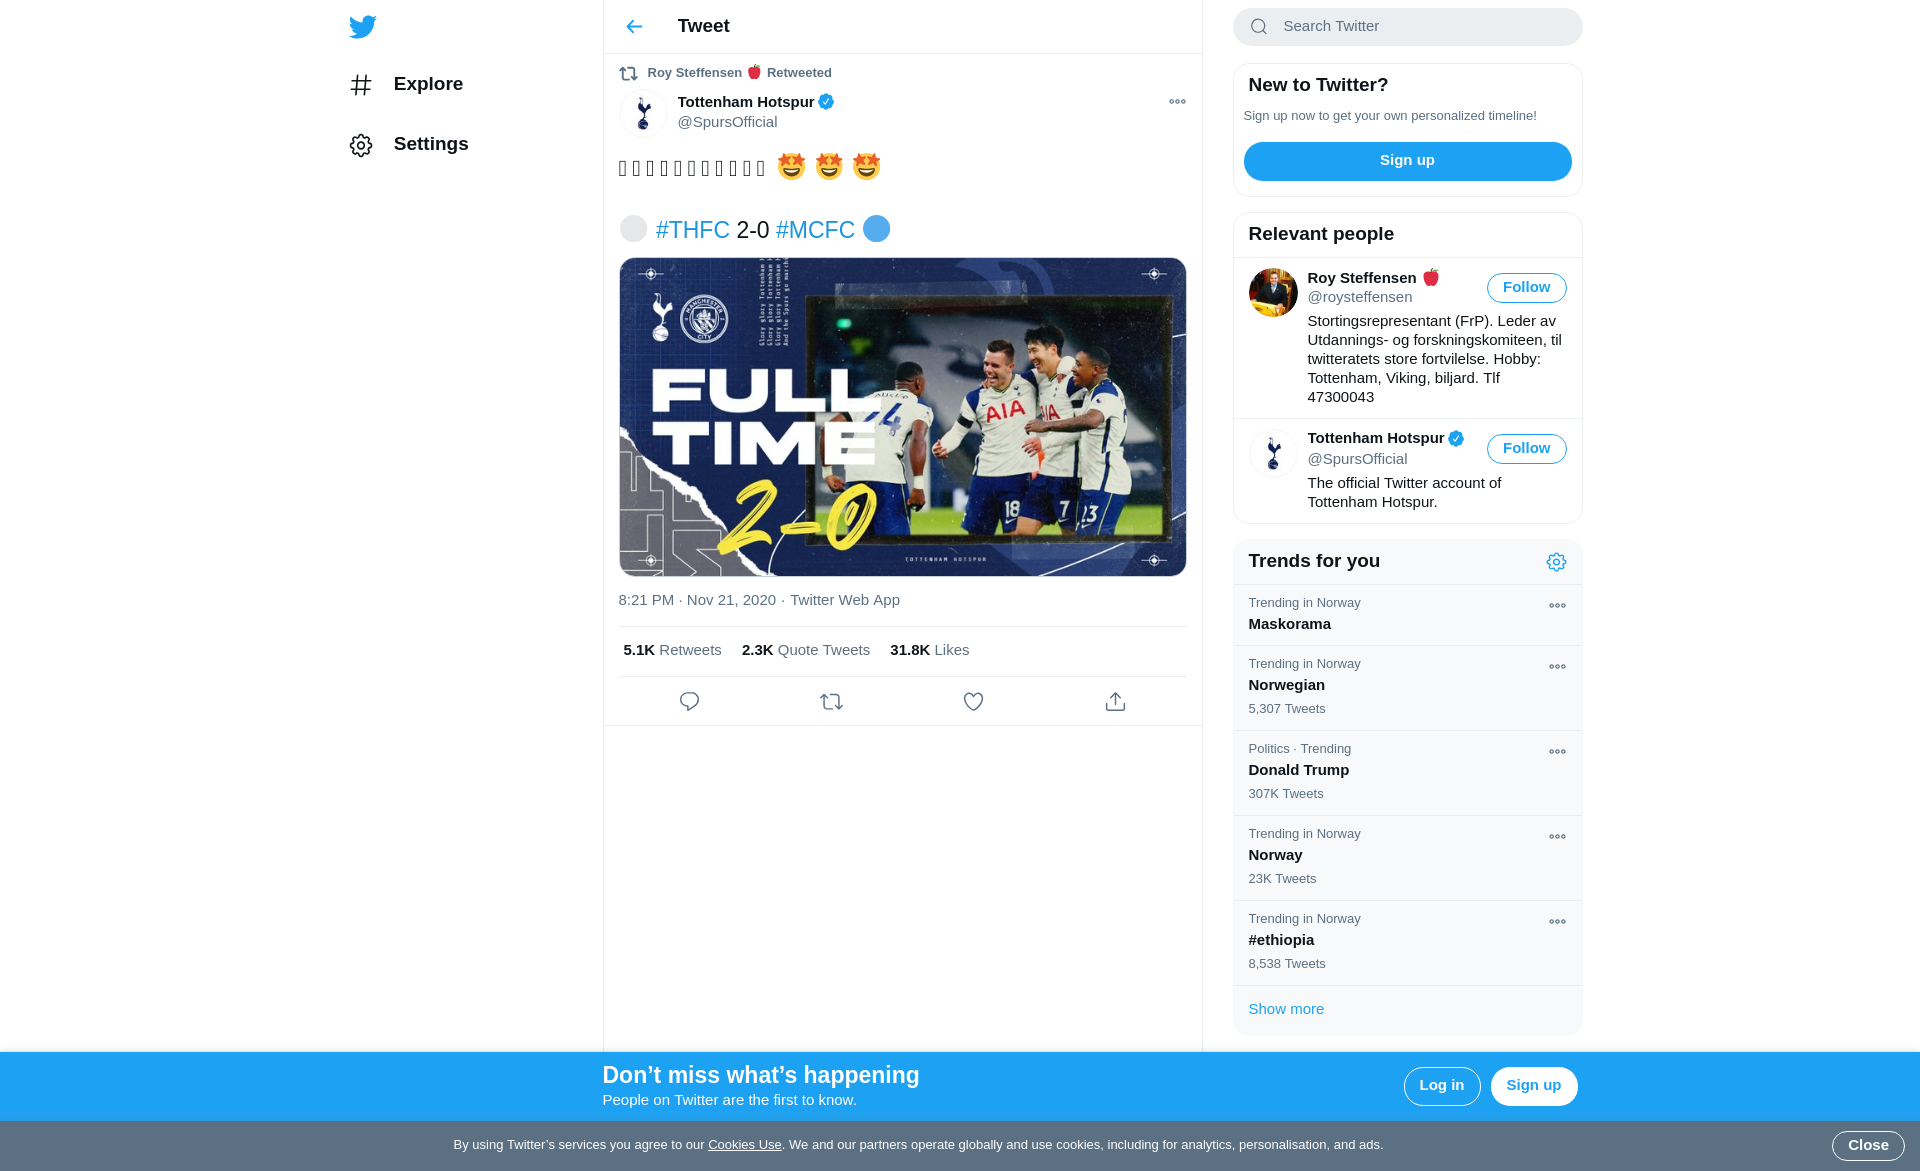Click the Log in button
Image resolution: width=1920 pixels, height=1171 pixels.
pos(1441,1086)
